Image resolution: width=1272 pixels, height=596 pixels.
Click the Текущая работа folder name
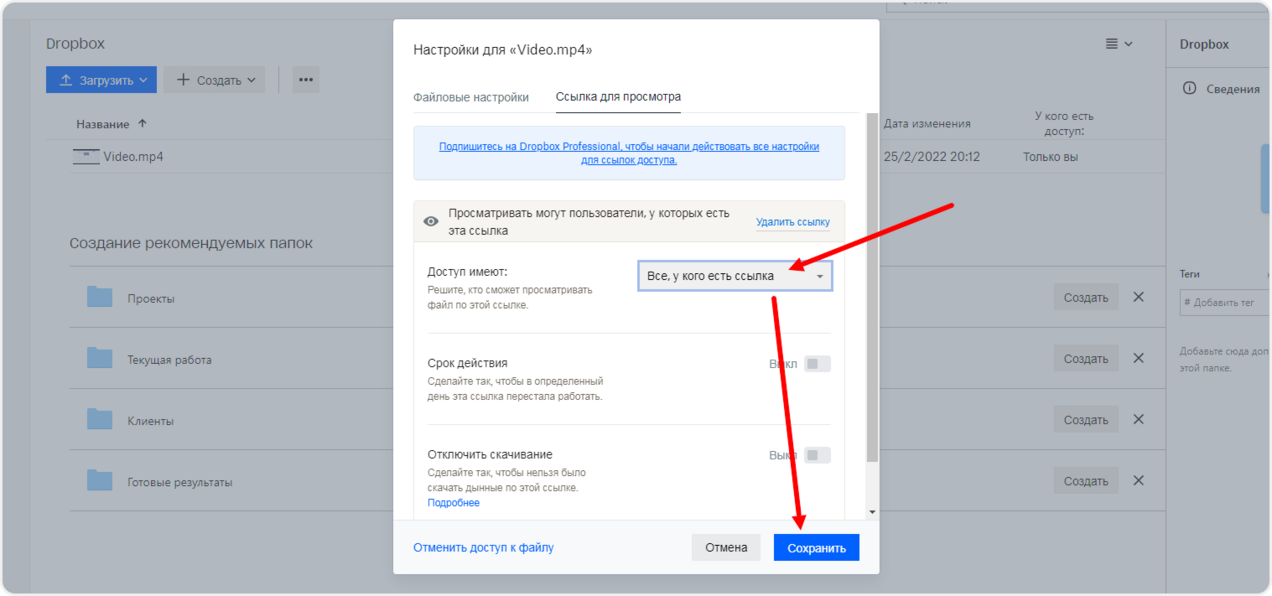pyautogui.click(x=169, y=359)
